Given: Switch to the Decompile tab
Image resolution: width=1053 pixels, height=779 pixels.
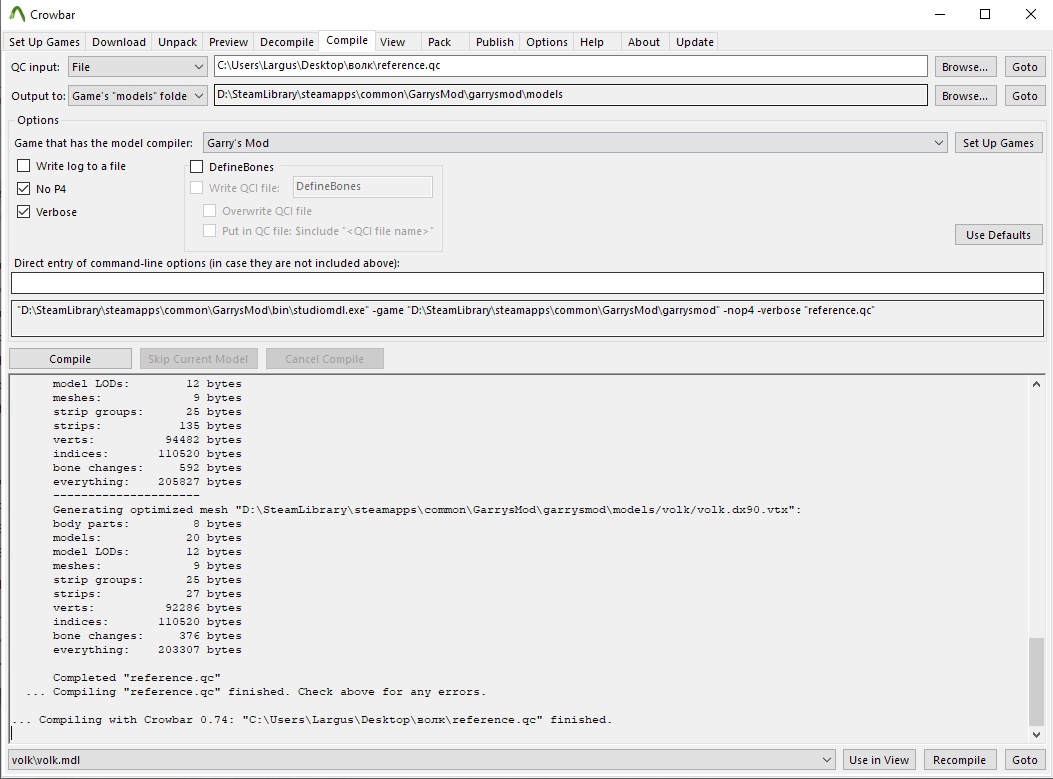Looking at the screenshot, I should [287, 42].
